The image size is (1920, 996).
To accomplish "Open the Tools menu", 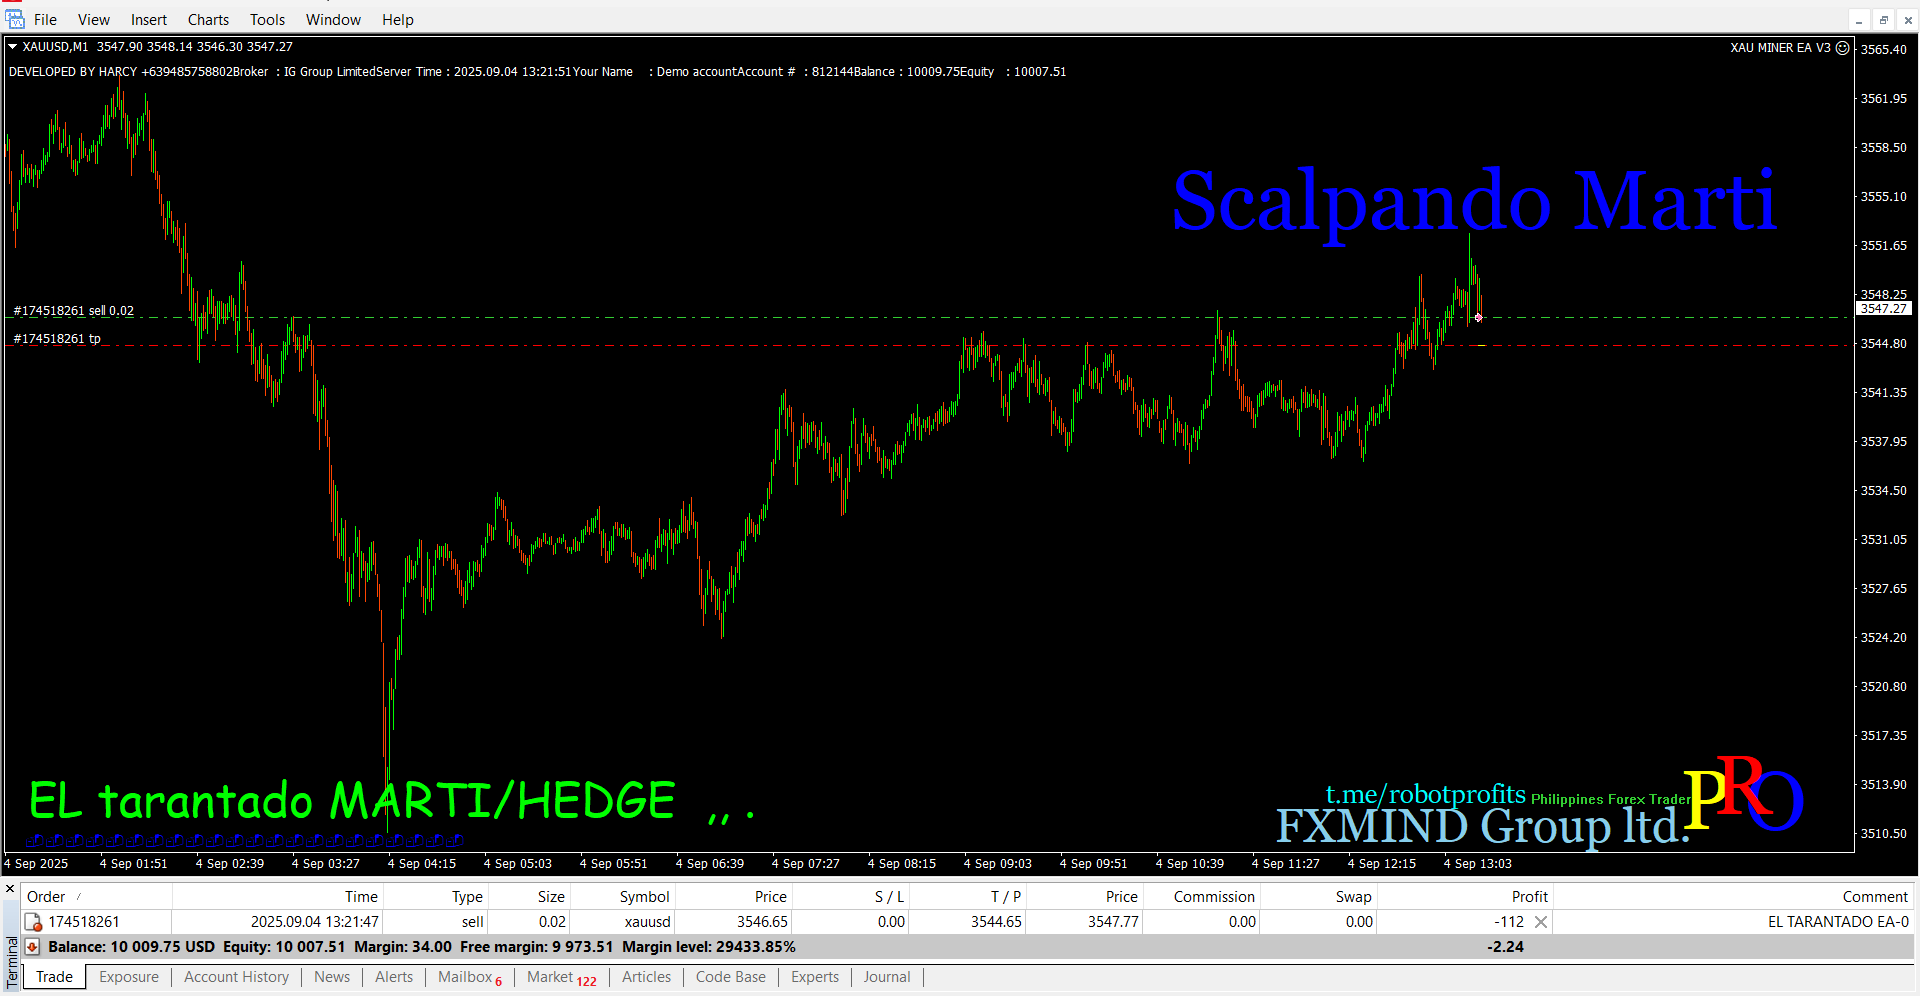I will (x=267, y=19).
